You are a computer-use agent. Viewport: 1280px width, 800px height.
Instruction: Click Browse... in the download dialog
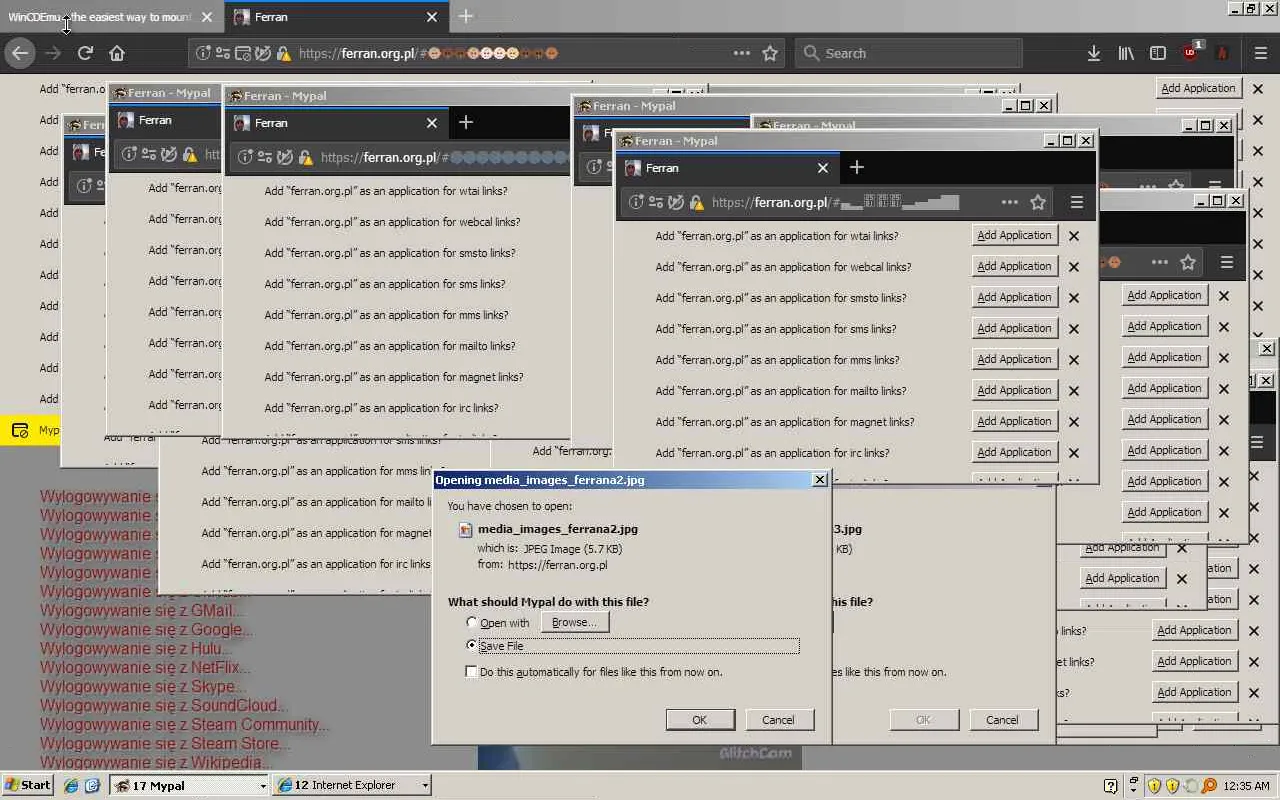coord(574,622)
